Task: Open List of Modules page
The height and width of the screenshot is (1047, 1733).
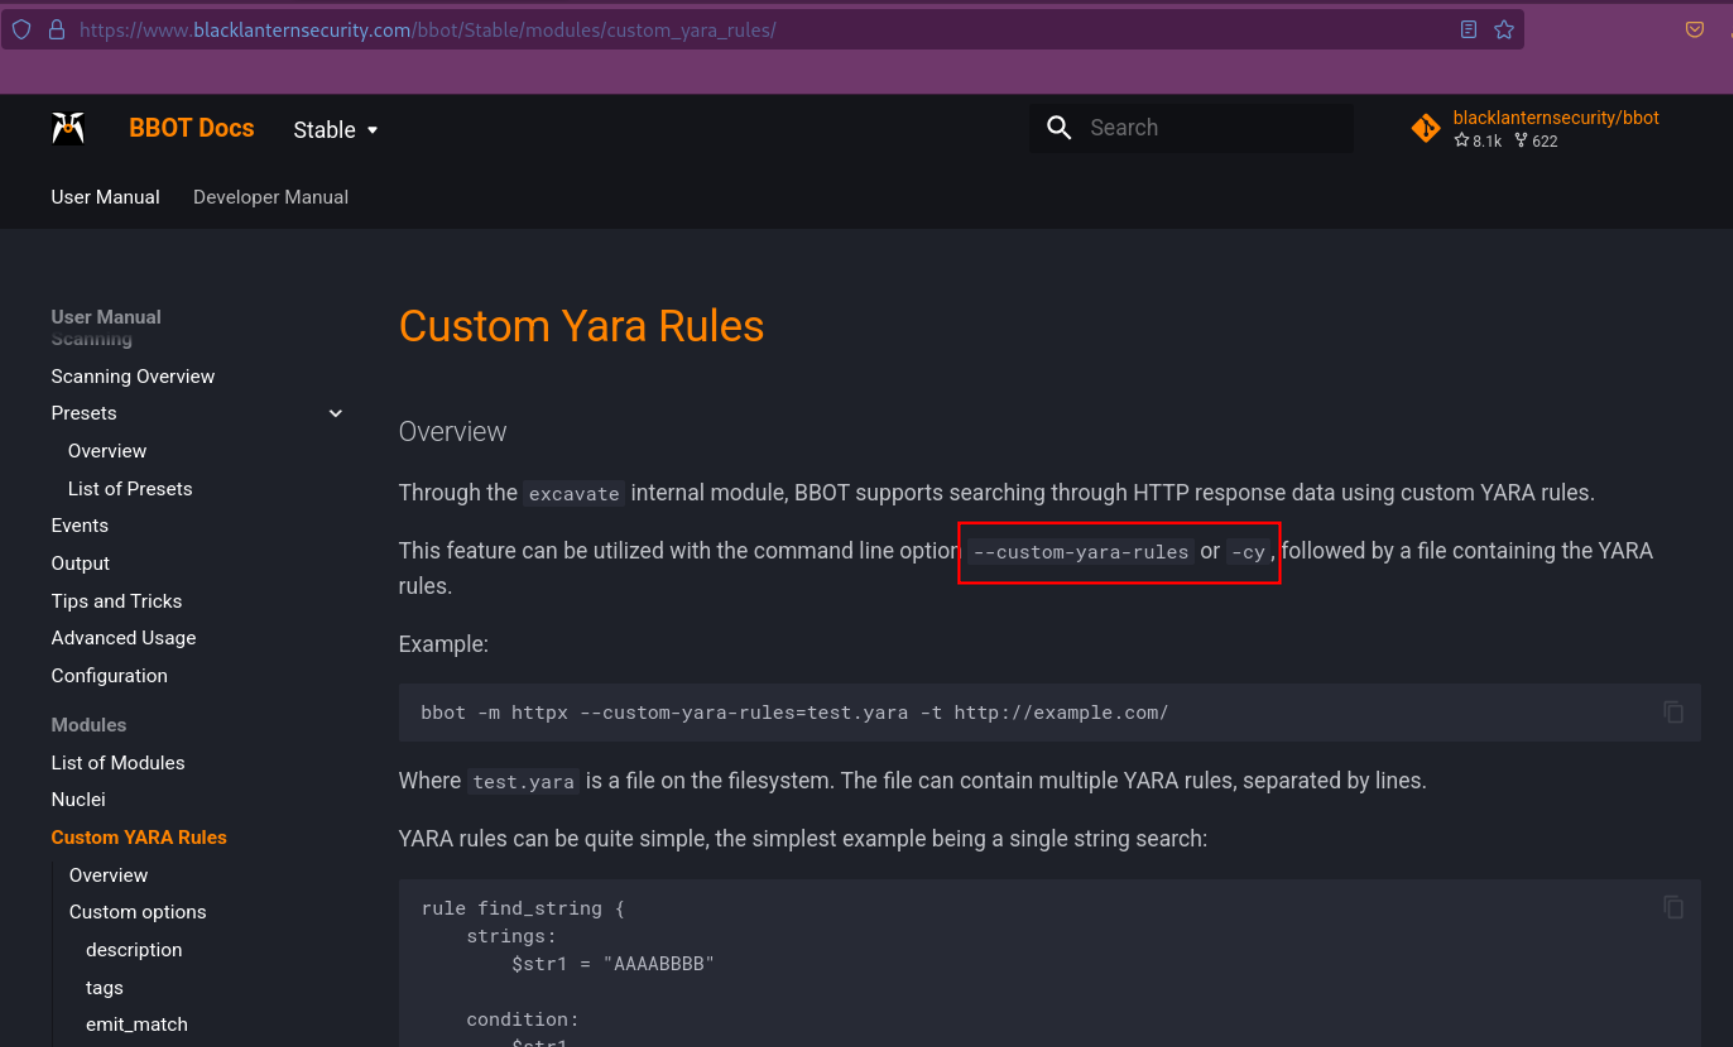Action: coord(118,763)
